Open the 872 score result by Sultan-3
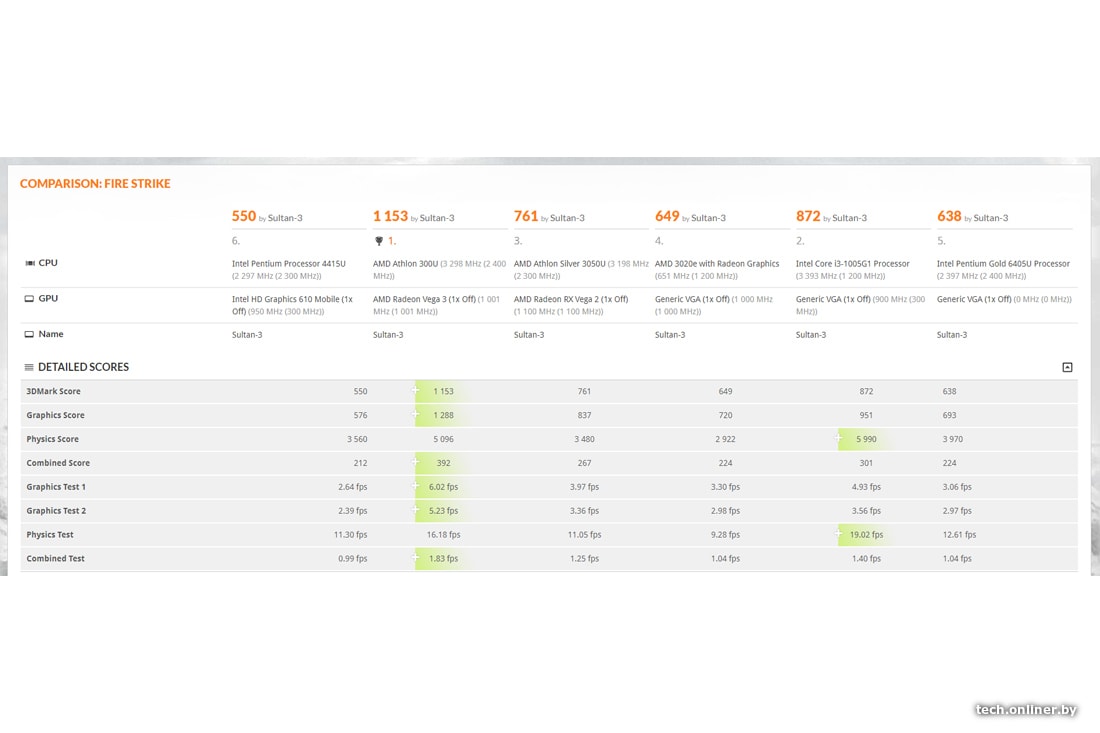Screen dimensions: 1100x733 tap(808, 216)
